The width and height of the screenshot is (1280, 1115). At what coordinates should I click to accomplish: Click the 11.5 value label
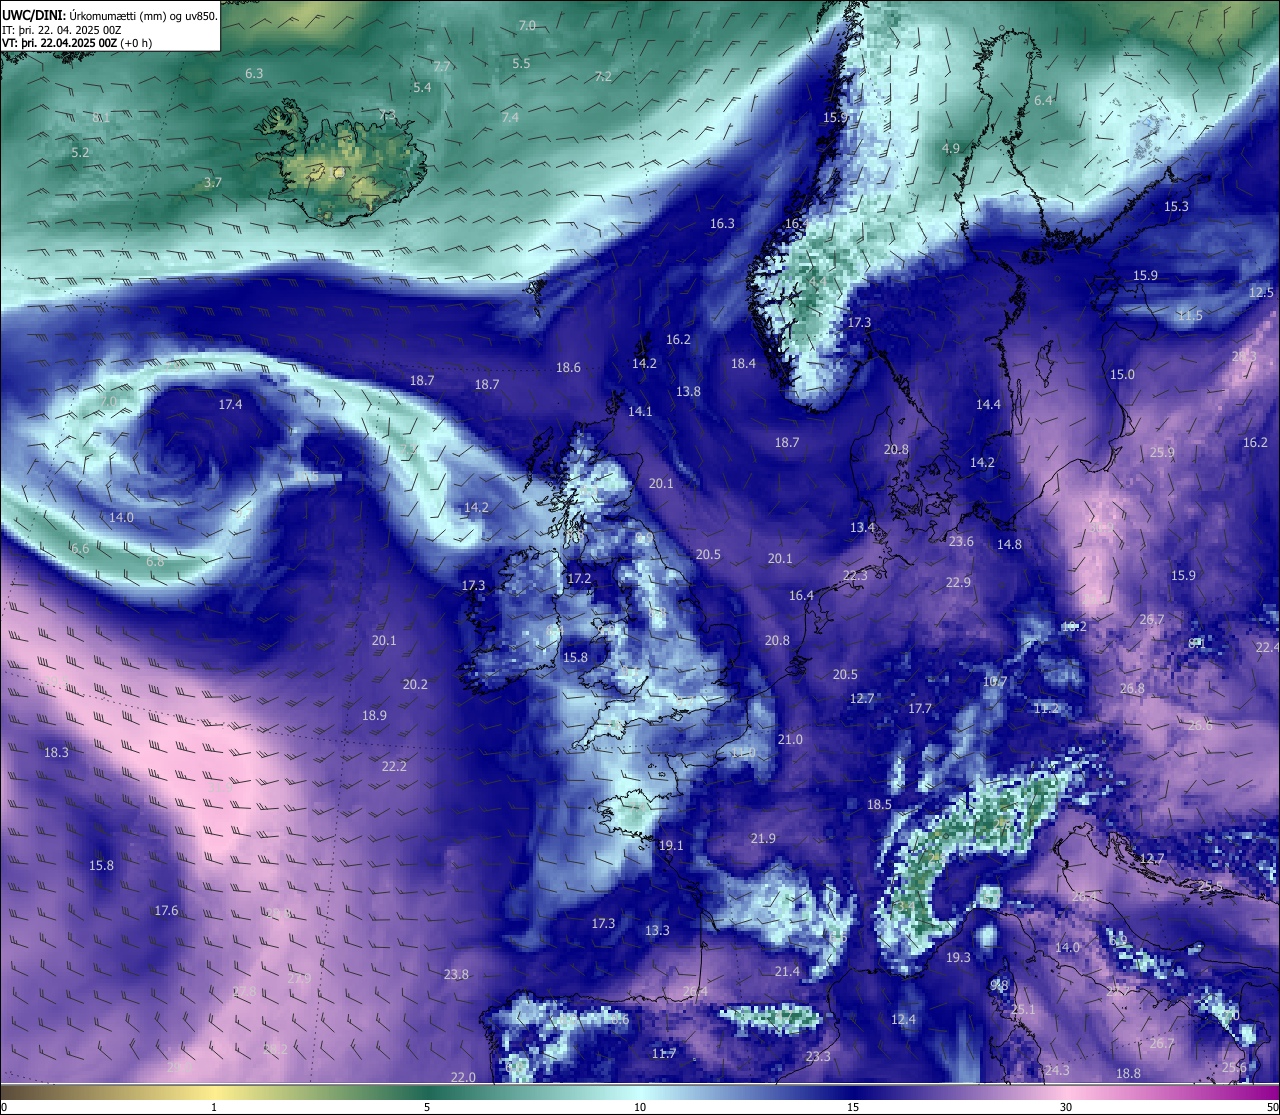tap(1190, 316)
